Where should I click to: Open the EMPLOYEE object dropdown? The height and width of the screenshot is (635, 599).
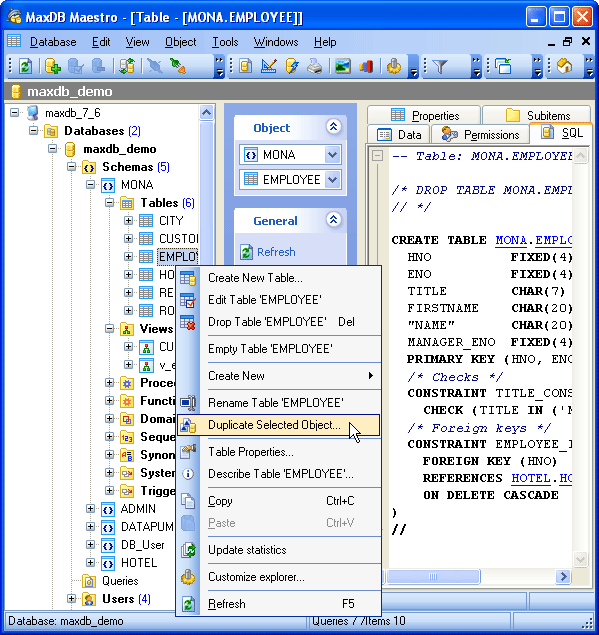tap(333, 179)
